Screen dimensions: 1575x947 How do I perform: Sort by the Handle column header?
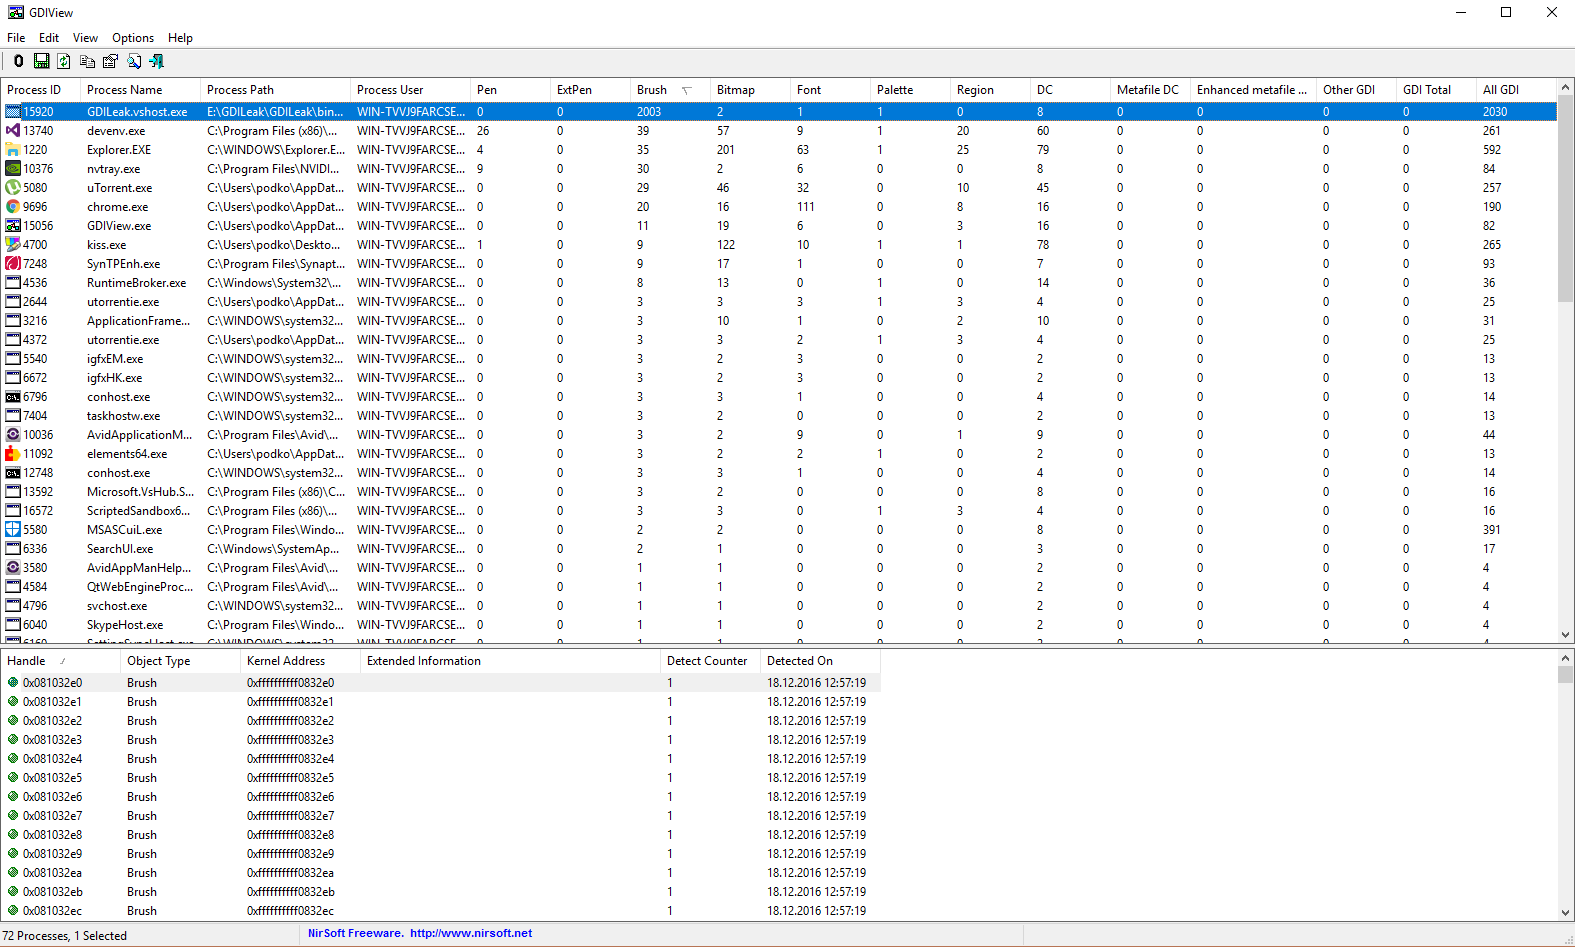pos(60,661)
